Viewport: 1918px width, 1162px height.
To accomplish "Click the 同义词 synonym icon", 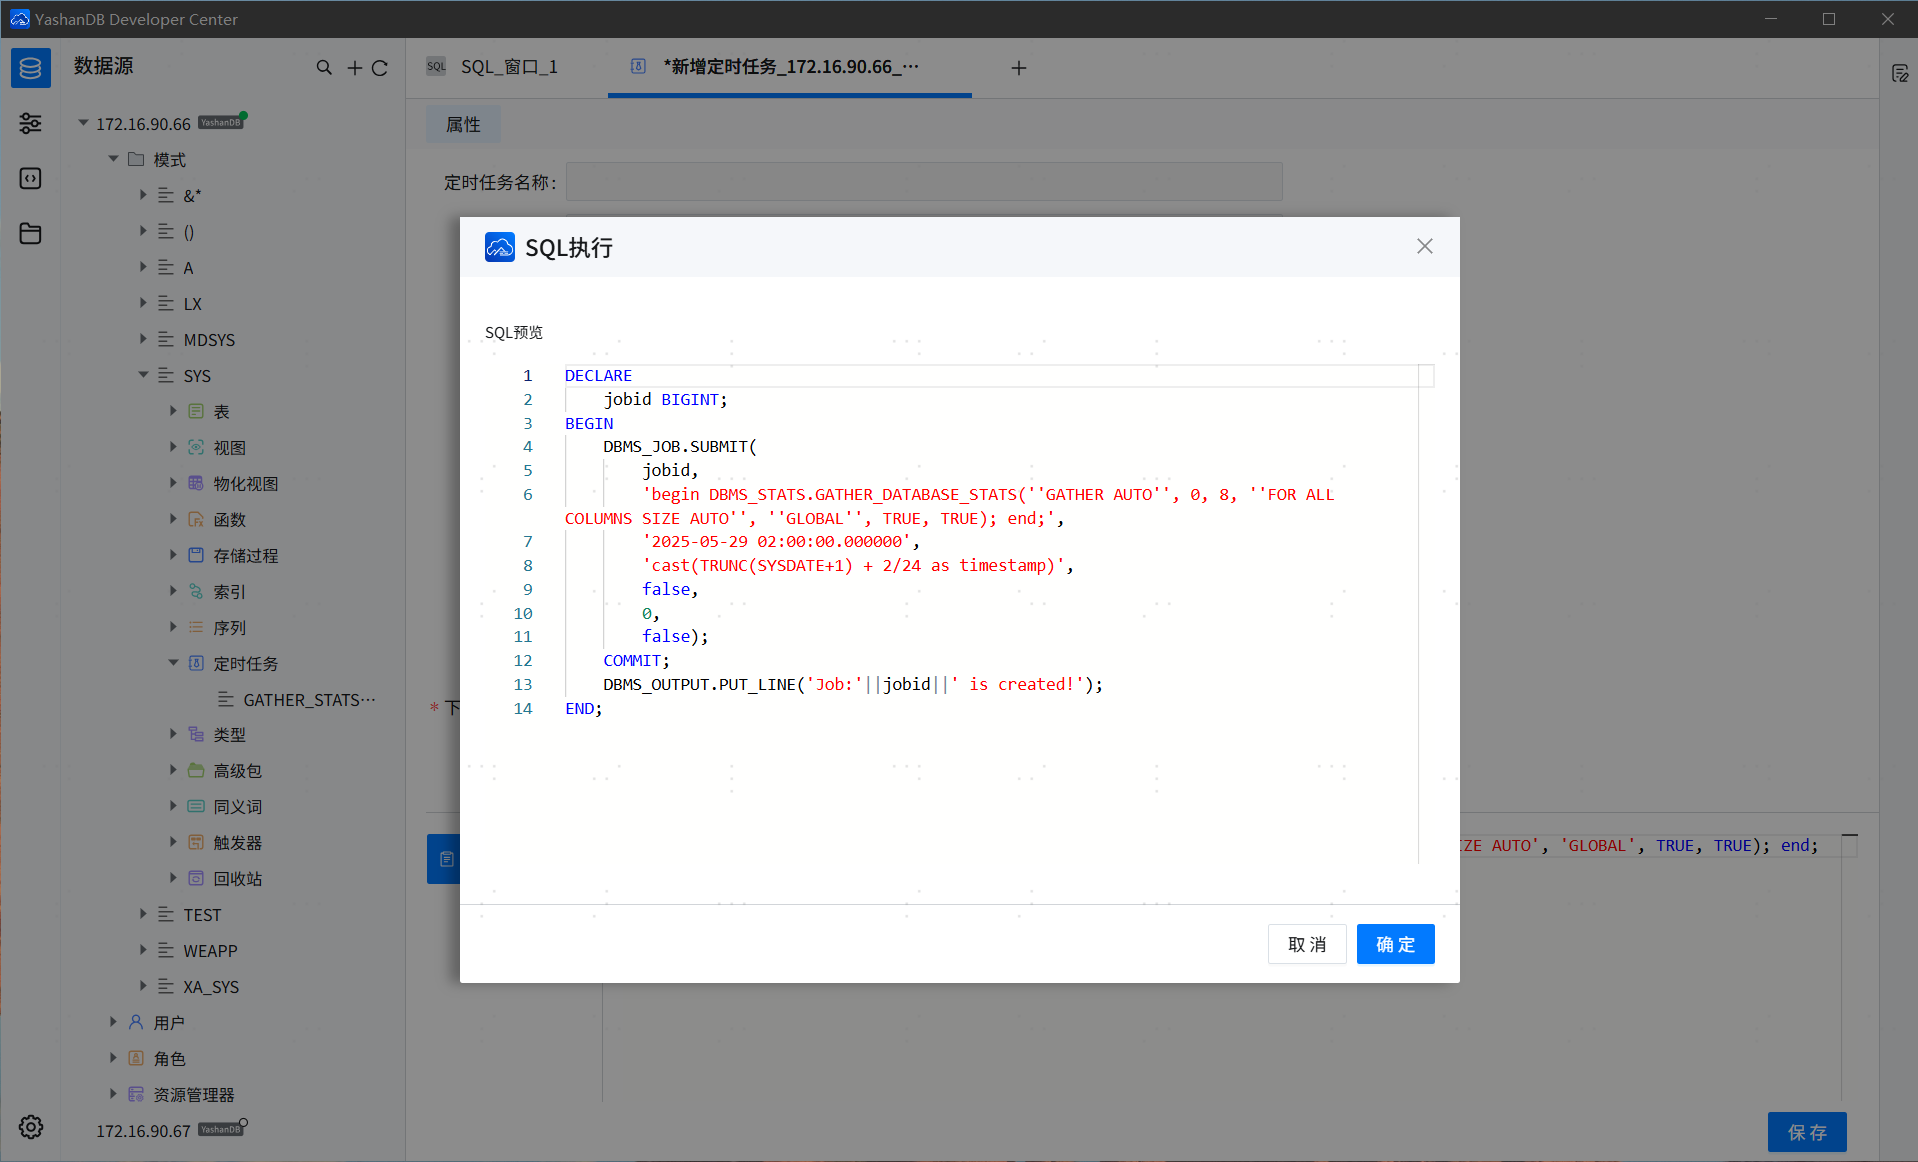I will [196, 806].
